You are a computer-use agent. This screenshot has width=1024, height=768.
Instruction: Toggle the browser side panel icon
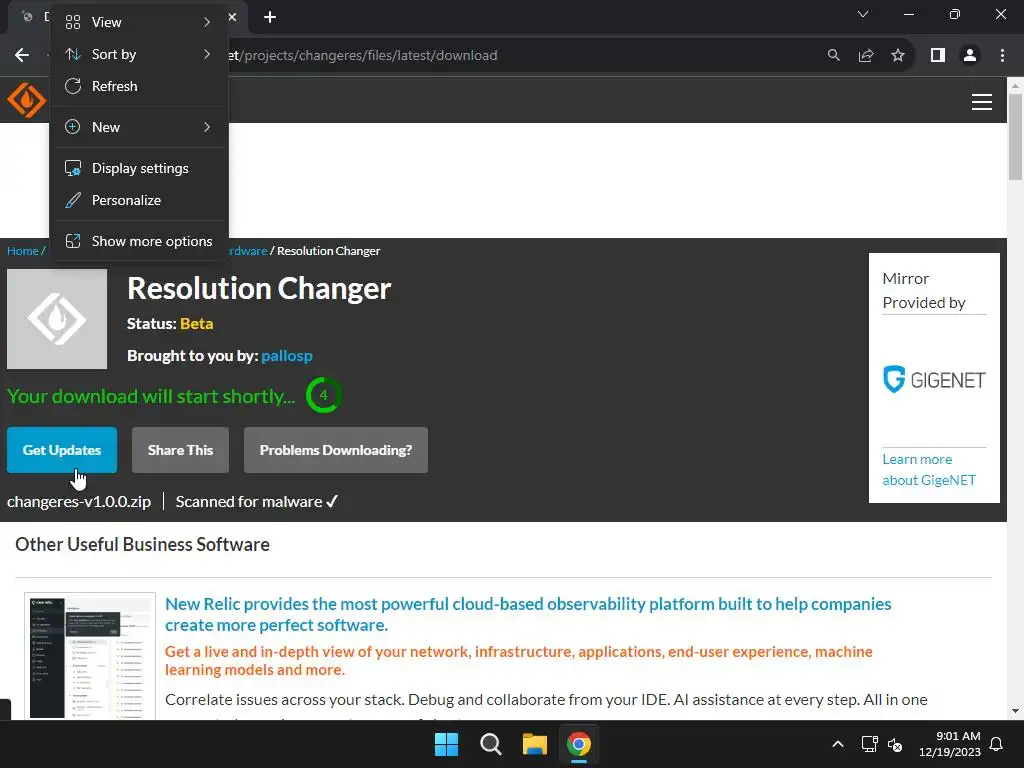coord(938,56)
